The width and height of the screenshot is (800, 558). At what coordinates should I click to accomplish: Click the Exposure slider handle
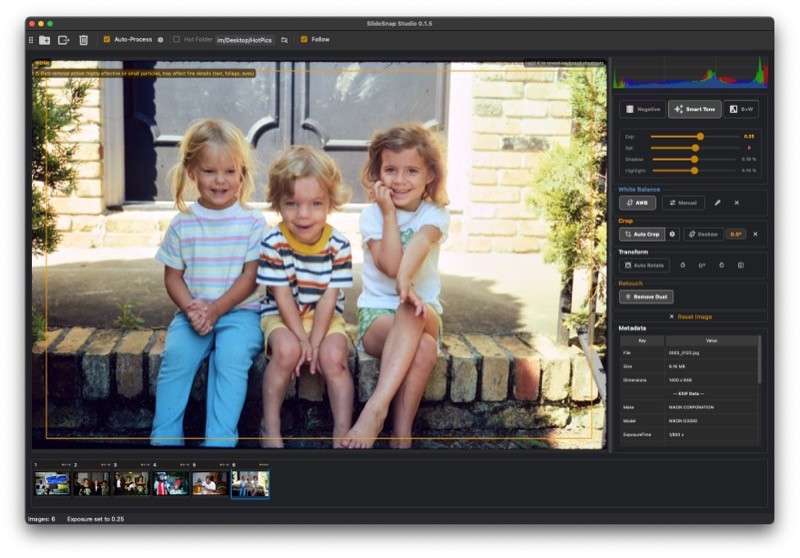pyautogui.click(x=700, y=136)
